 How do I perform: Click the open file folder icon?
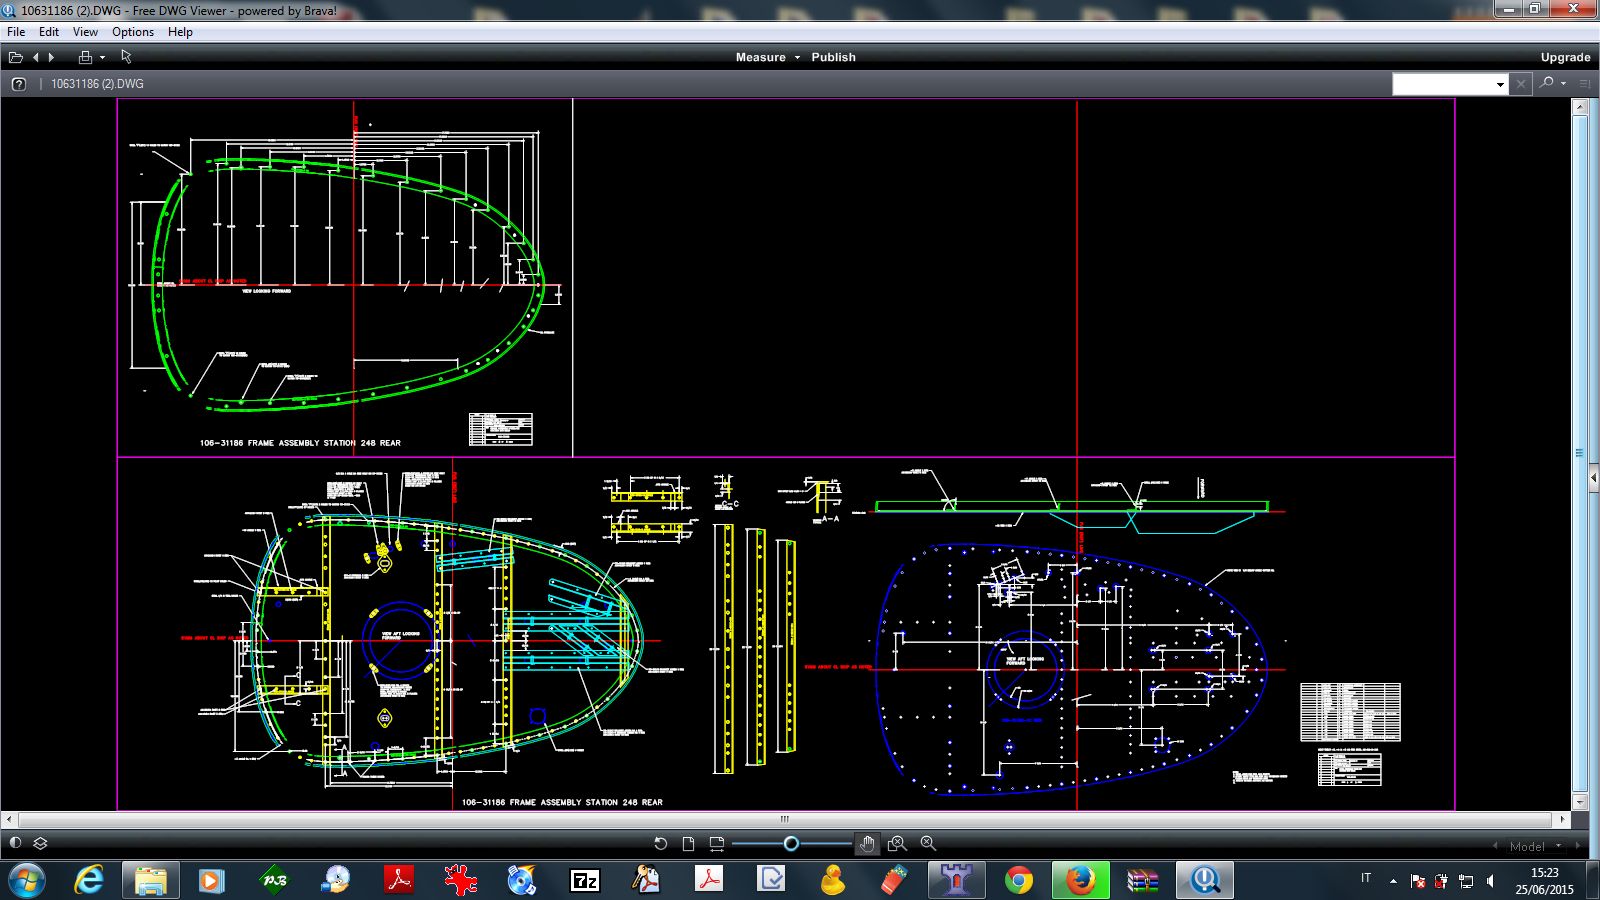[16, 57]
